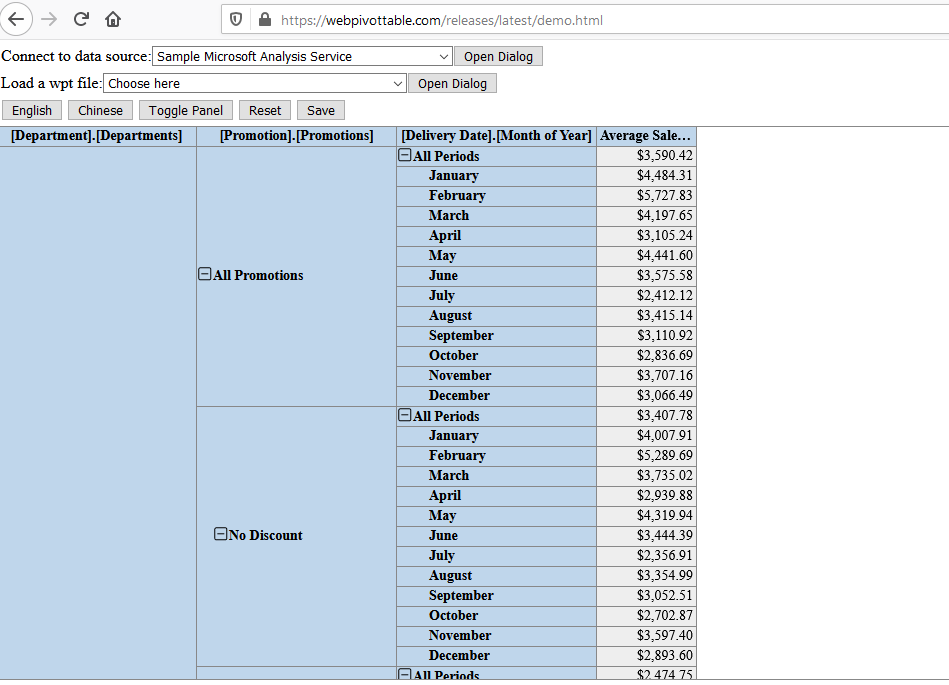The image size is (949, 685).
Task: Collapse All Periods under All Promotions
Action: pyautogui.click(x=405, y=156)
